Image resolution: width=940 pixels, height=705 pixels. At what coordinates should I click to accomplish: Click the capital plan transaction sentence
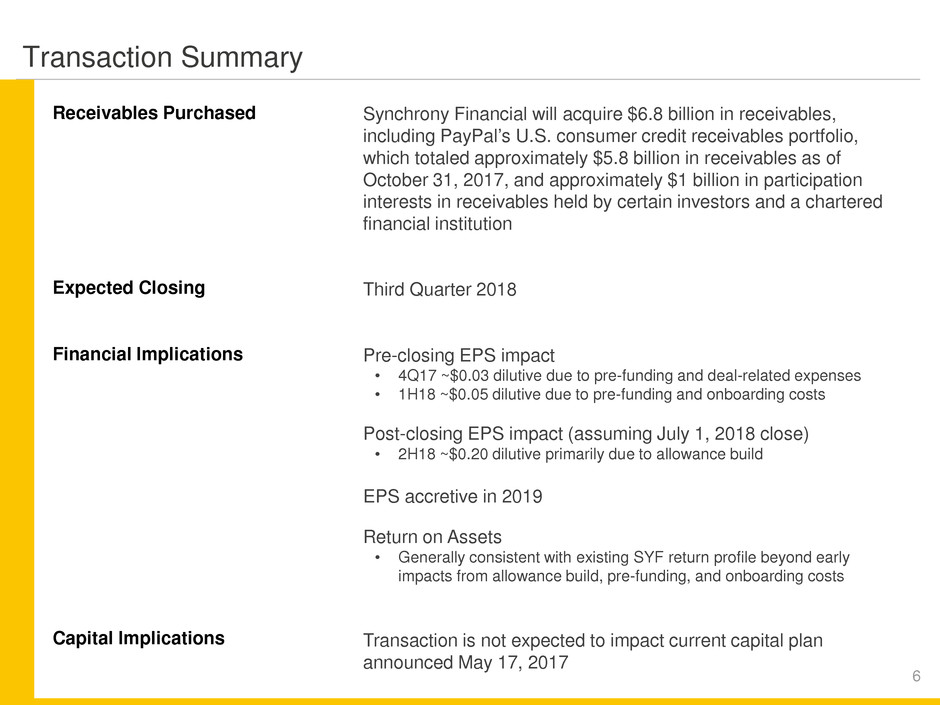click(x=592, y=651)
